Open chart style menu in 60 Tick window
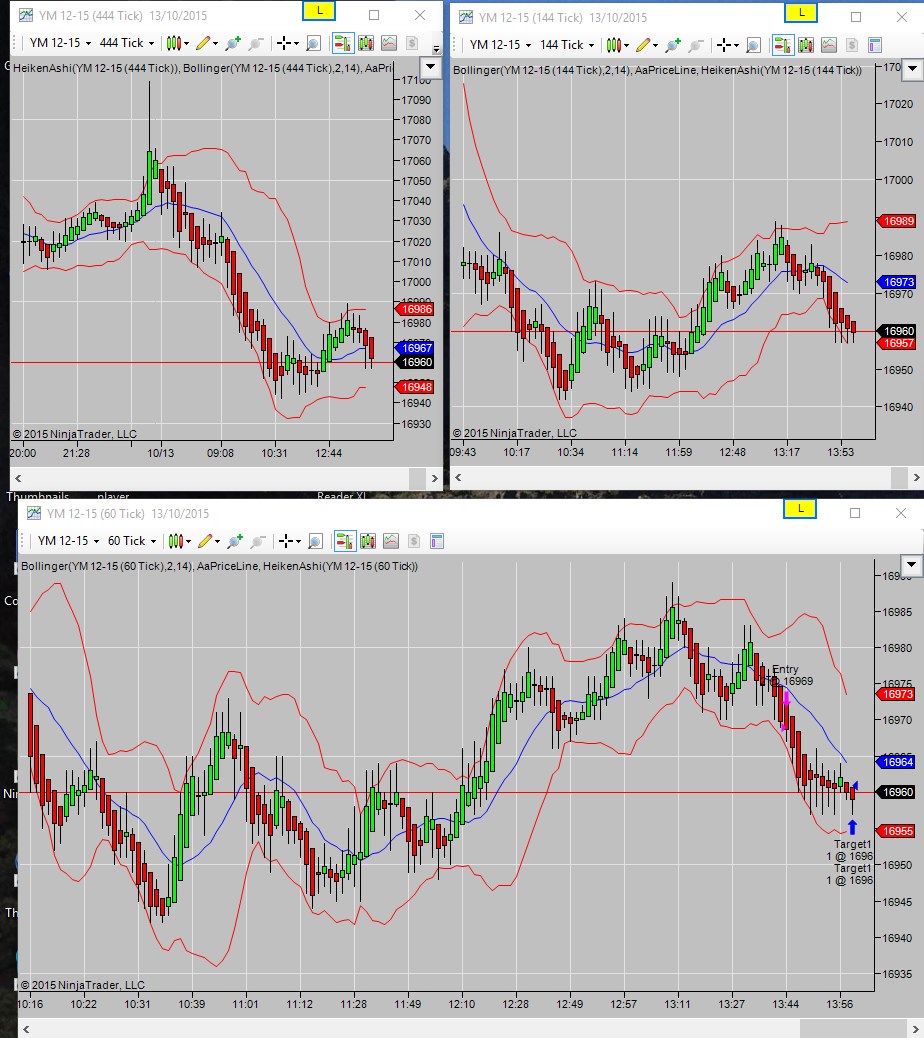924x1038 pixels. [x=179, y=542]
